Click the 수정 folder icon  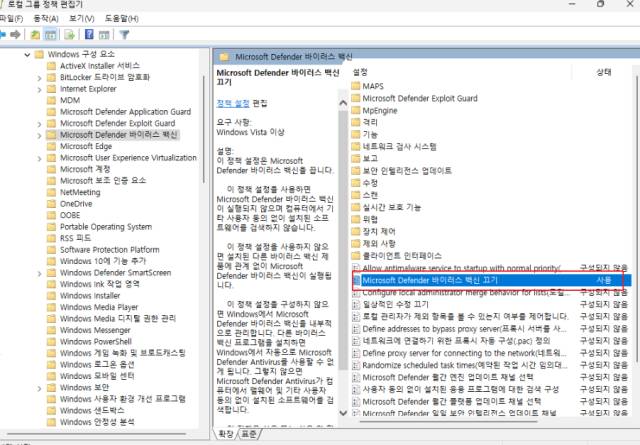356,183
